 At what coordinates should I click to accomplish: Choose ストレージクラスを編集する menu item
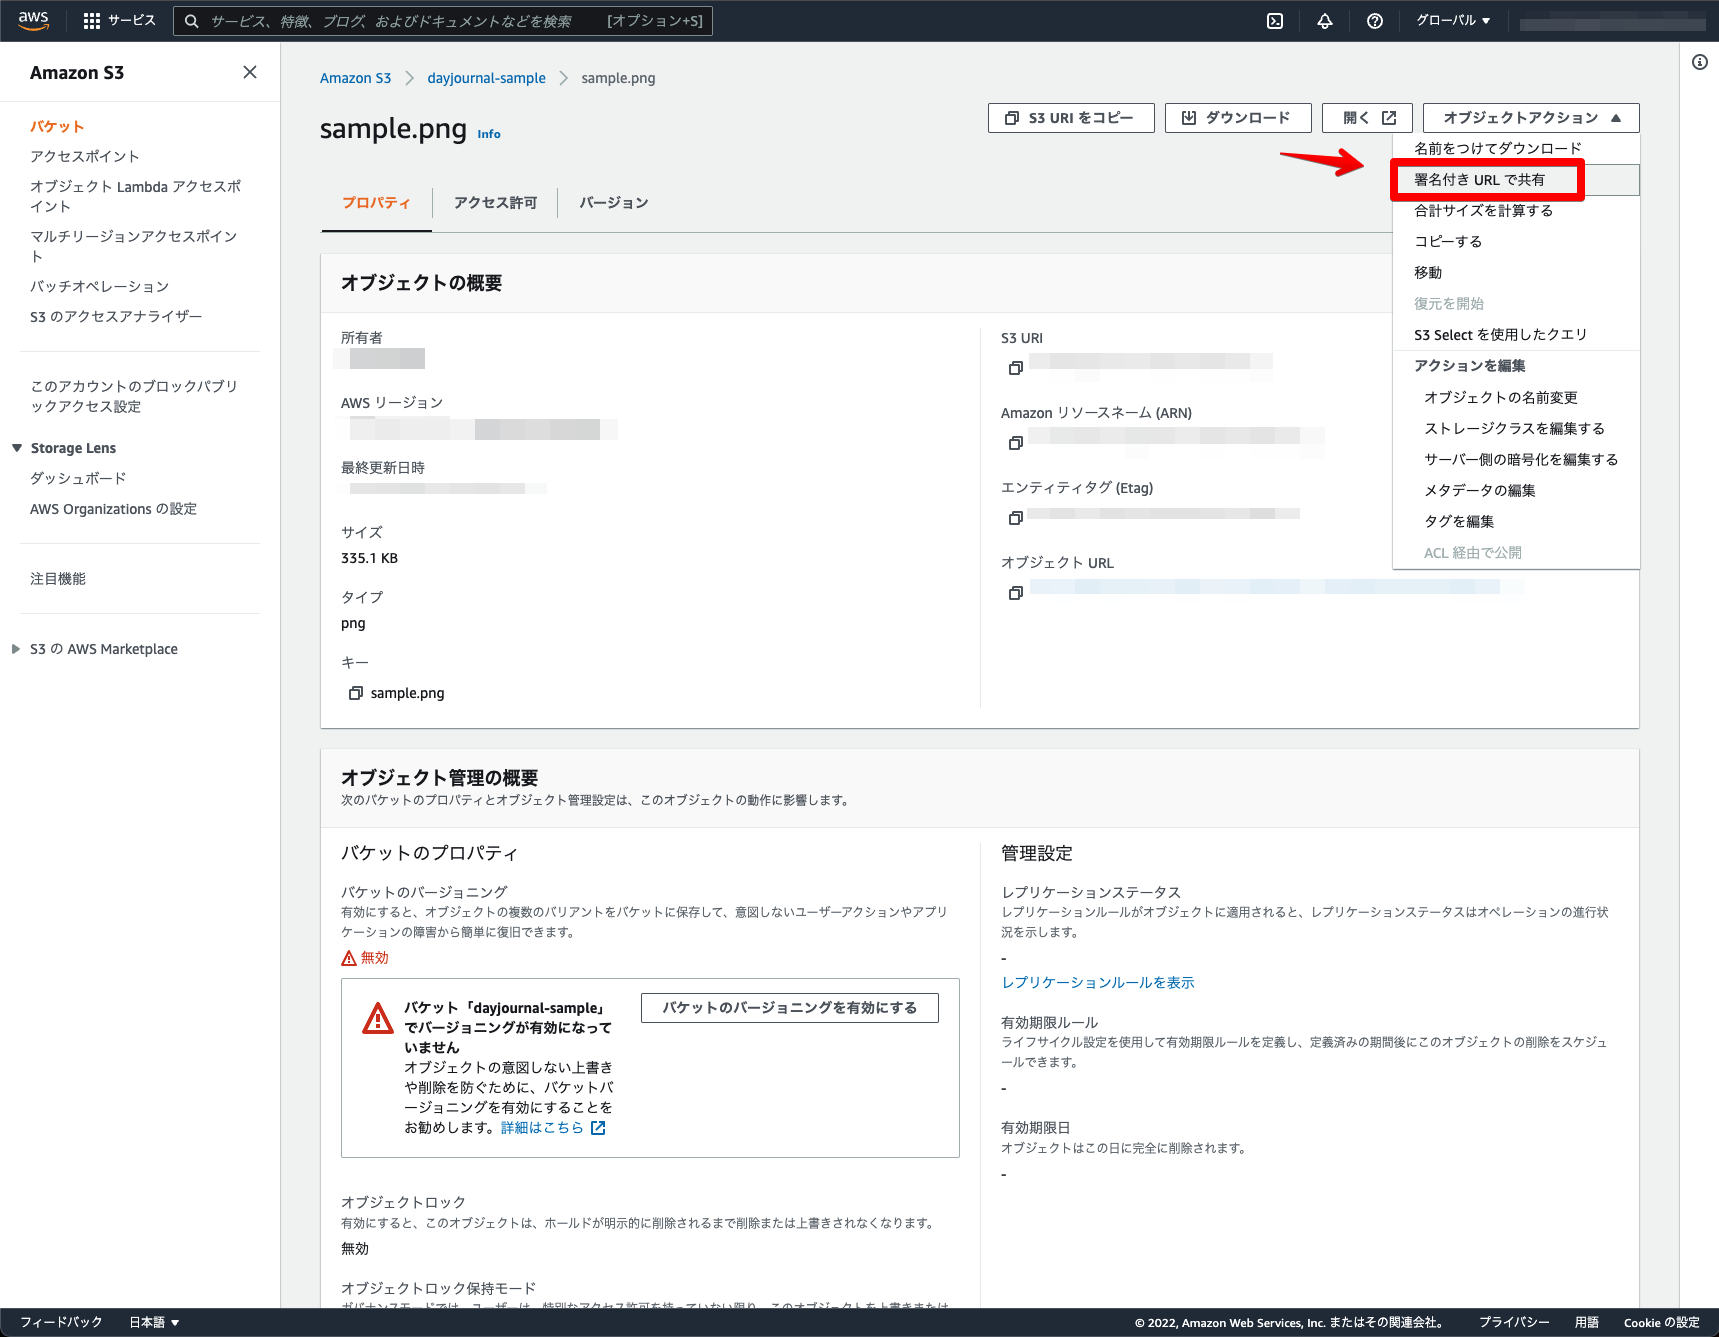pos(1516,429)
